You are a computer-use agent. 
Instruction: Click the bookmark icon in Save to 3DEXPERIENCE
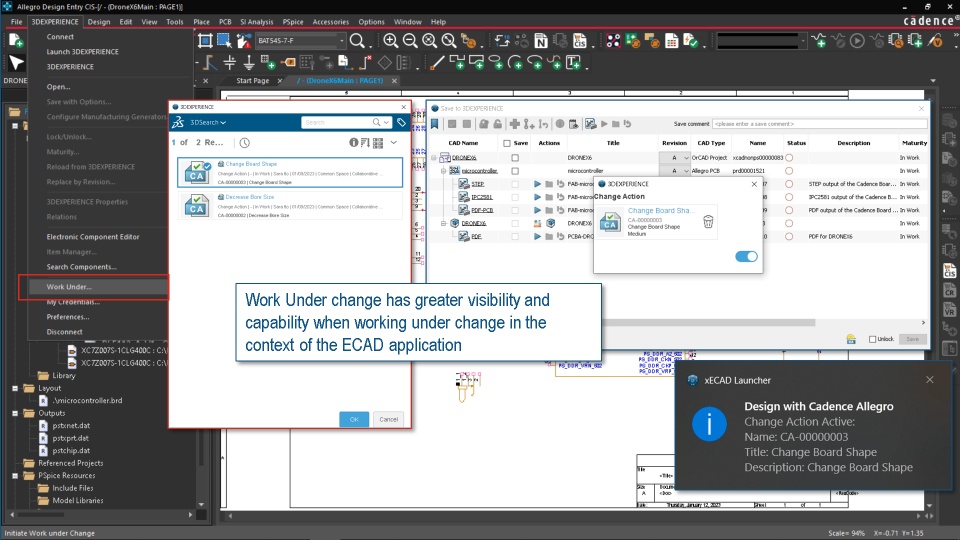(435, 124)
